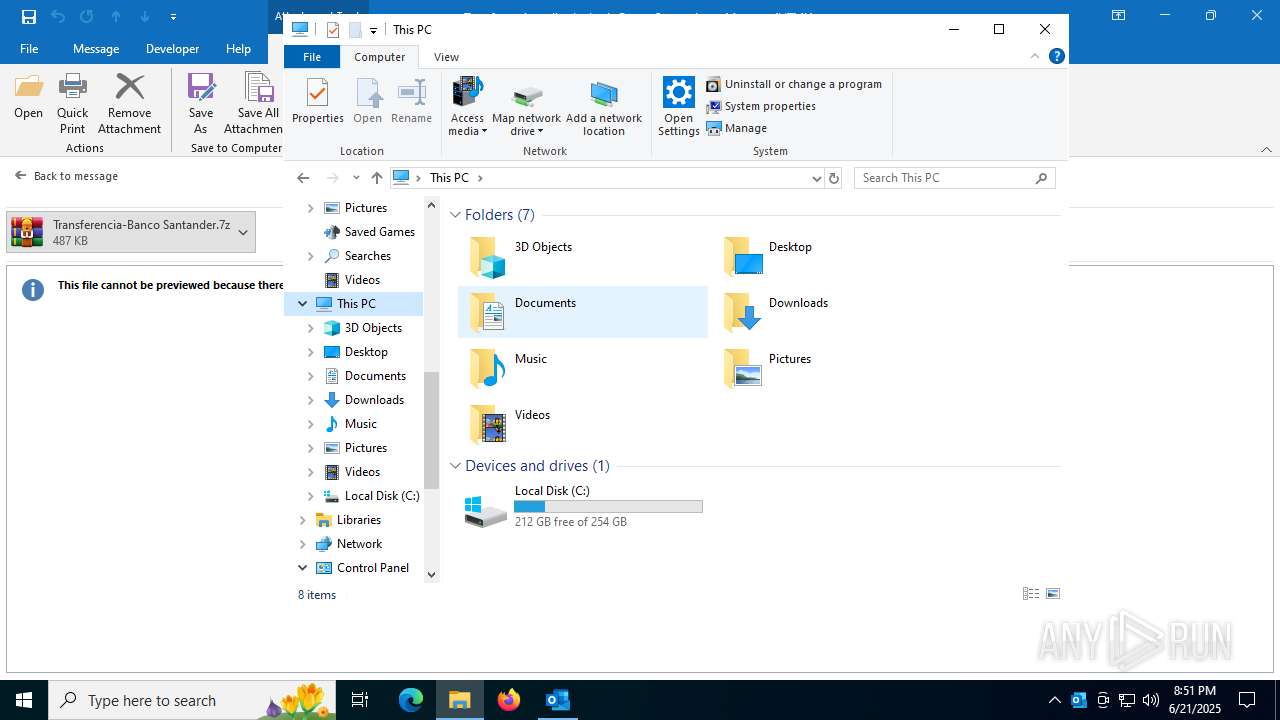Screen dimensions: 1280x720
Task: Open Task View on taskbar
Action: tap(360, 700)
